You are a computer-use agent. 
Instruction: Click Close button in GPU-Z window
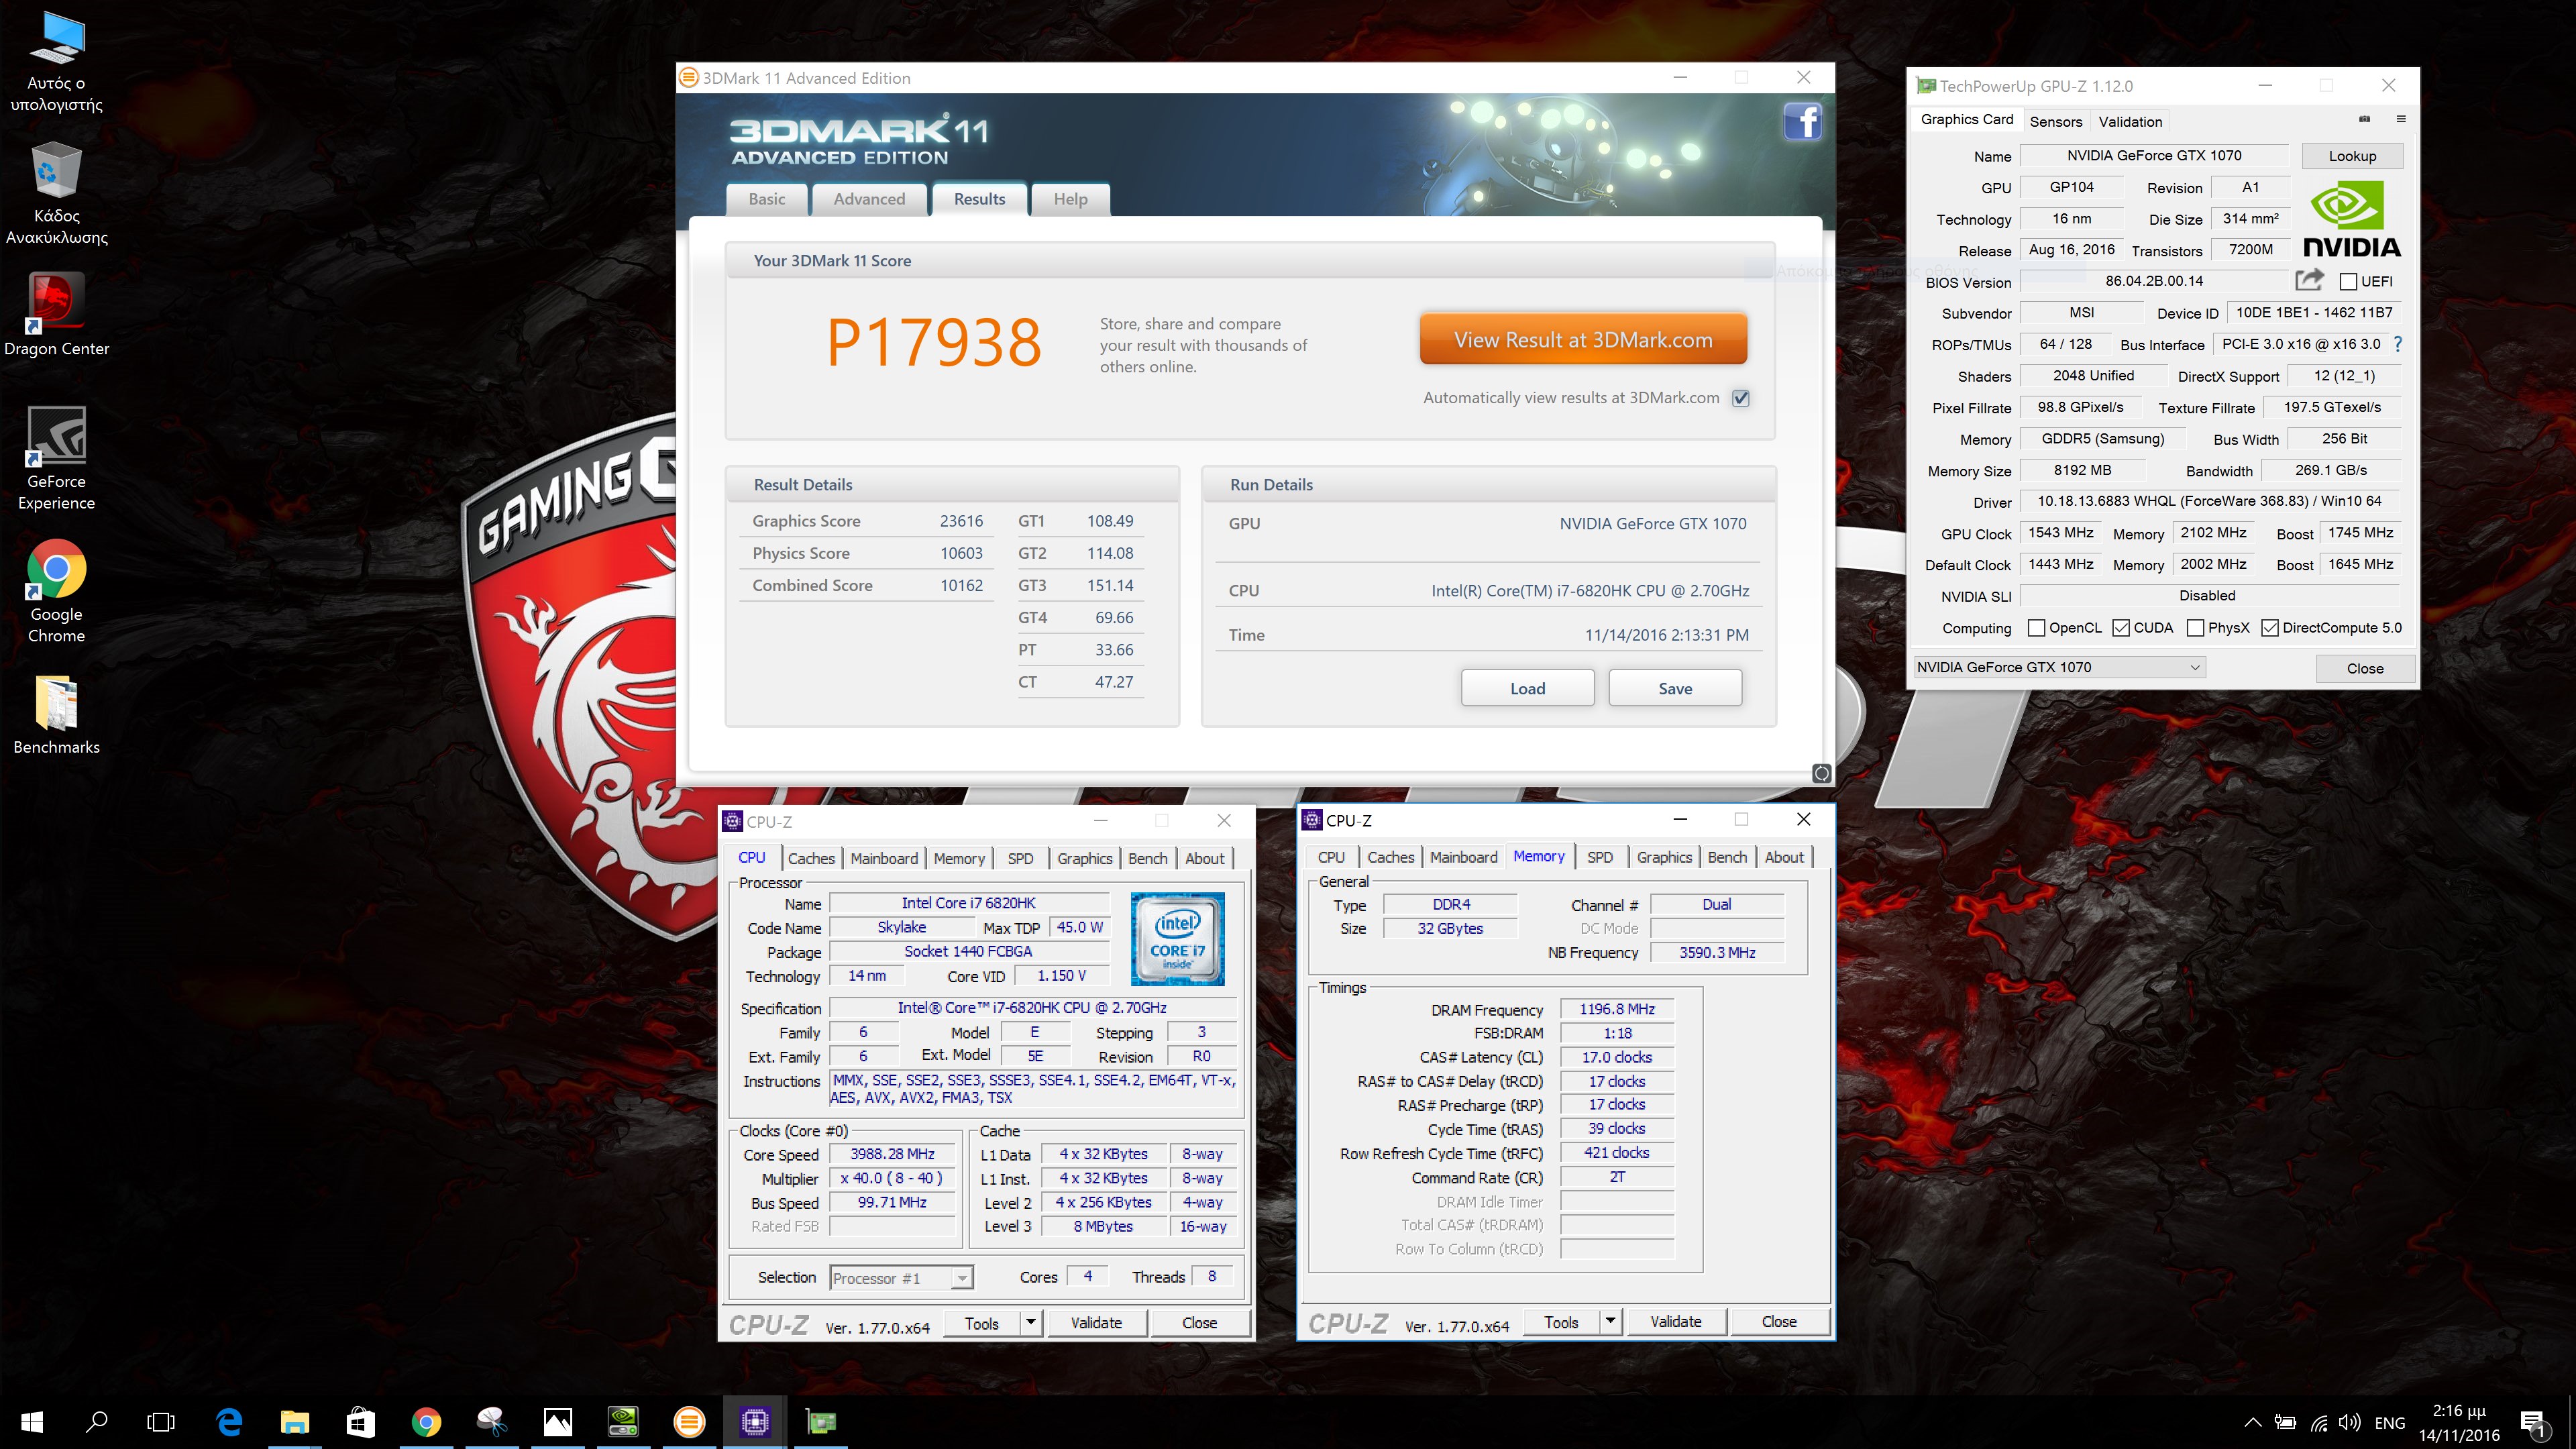[2365, 668]
